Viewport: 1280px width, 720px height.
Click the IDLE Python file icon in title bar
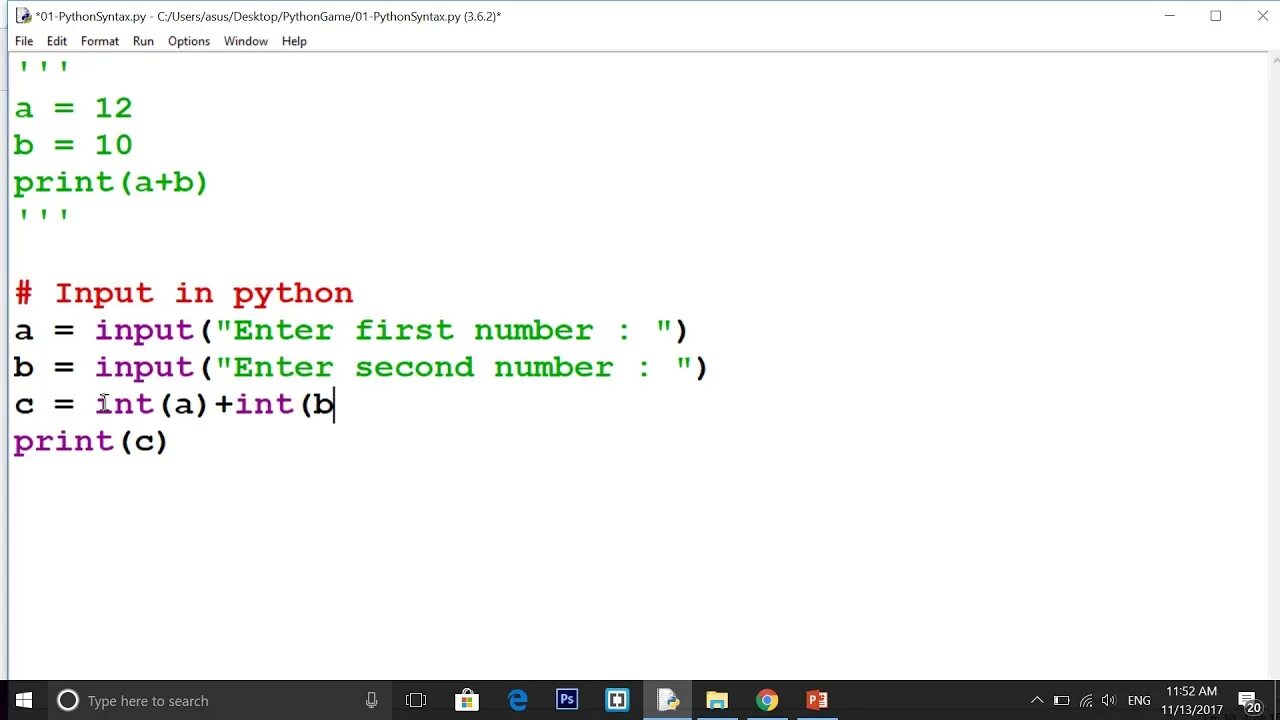click(x=23, y=15)
